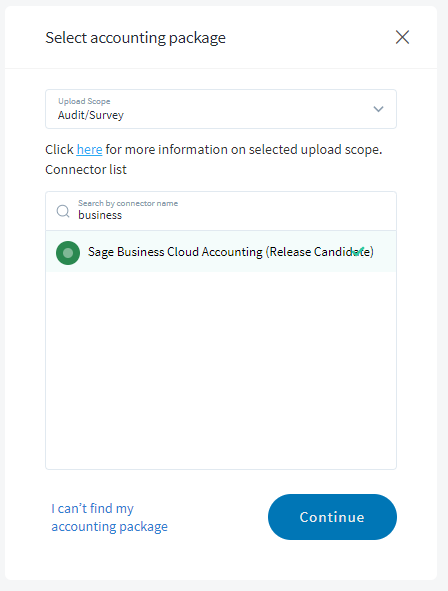Click the magnifying glass search icon
Viewport: 448px width, 591px height.
[x=63, y=211]
